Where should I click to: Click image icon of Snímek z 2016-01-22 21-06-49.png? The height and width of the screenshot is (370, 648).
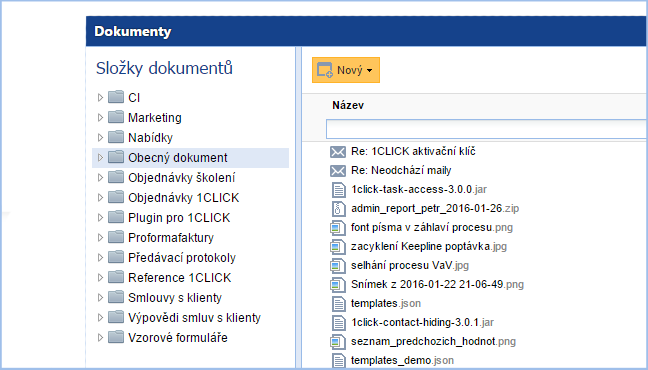pyautogui.click(x=338, y=285)
